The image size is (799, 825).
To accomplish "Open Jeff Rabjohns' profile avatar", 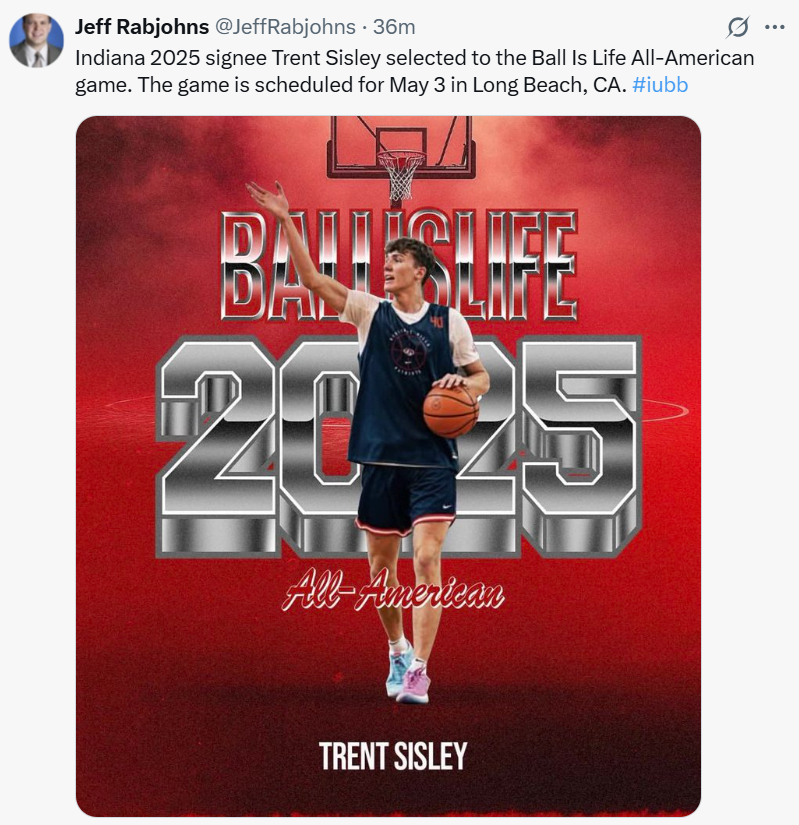I will [x=36, y=41].
